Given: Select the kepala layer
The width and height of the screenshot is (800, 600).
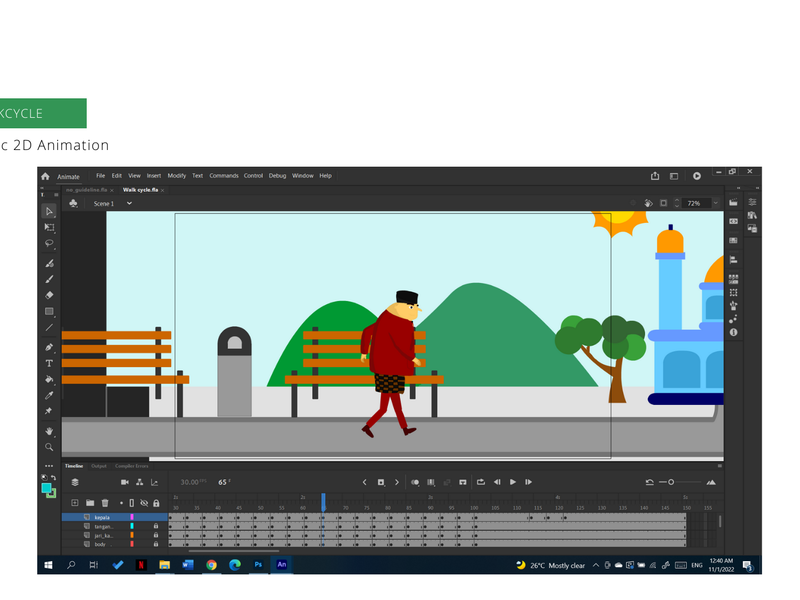Looking at the screenshot, I should 103,517.
